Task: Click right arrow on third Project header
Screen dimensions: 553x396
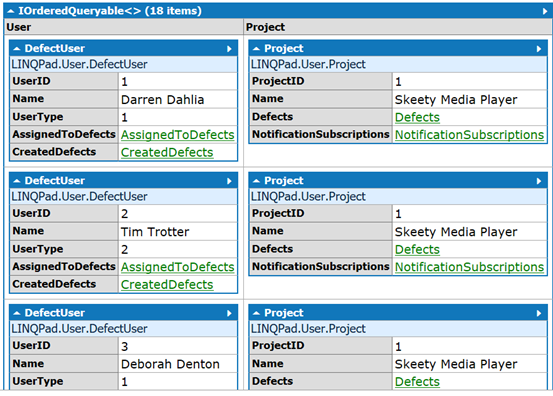Action: coord(539,313)
